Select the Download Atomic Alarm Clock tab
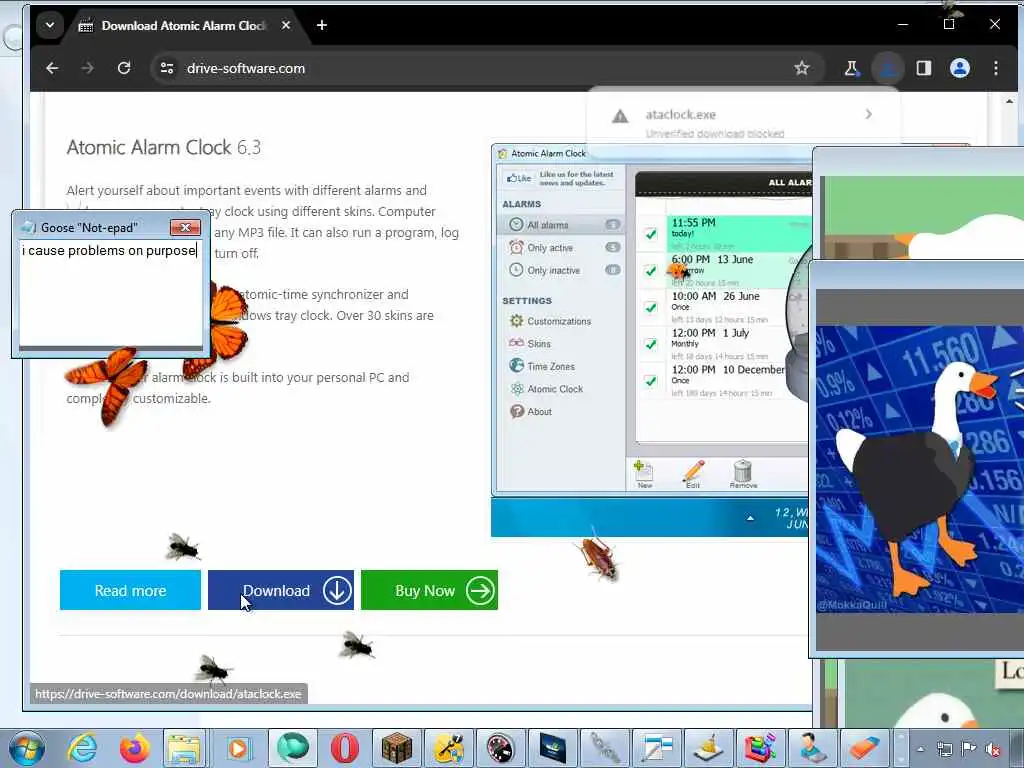This screenshot has height=768, width=1024. pos(184,25)
